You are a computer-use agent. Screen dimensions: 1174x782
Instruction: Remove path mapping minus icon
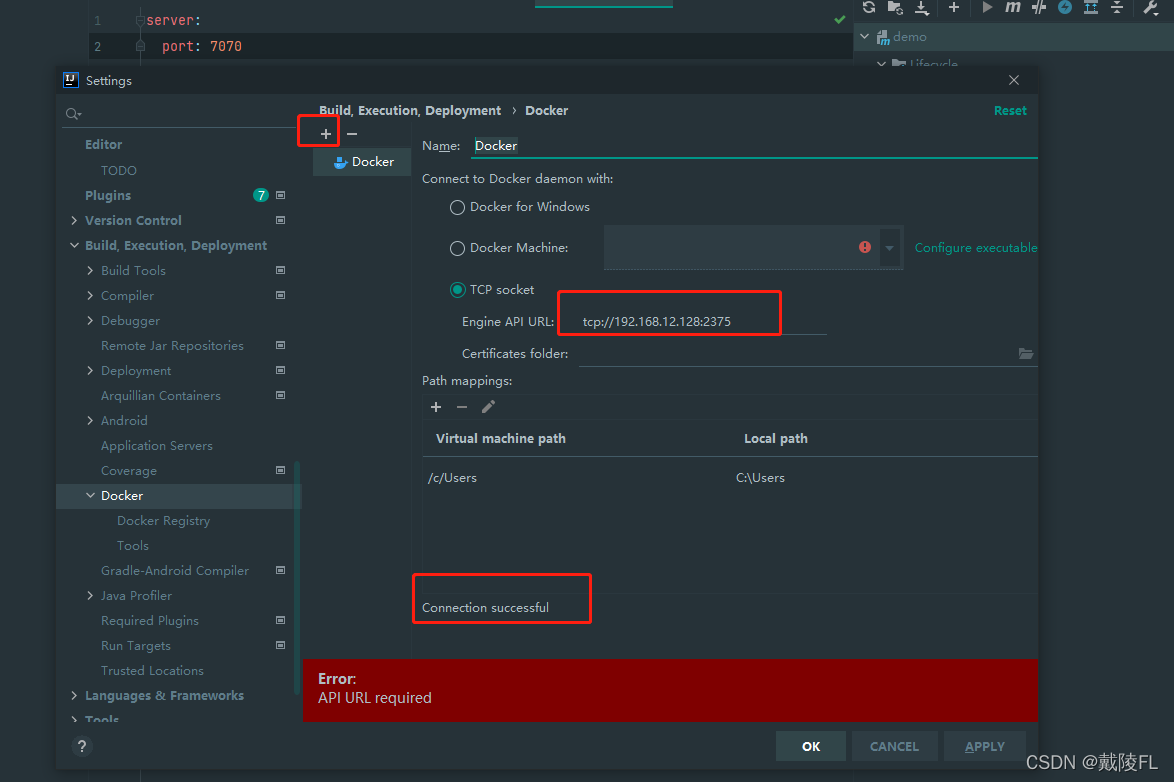coord(462,407)
